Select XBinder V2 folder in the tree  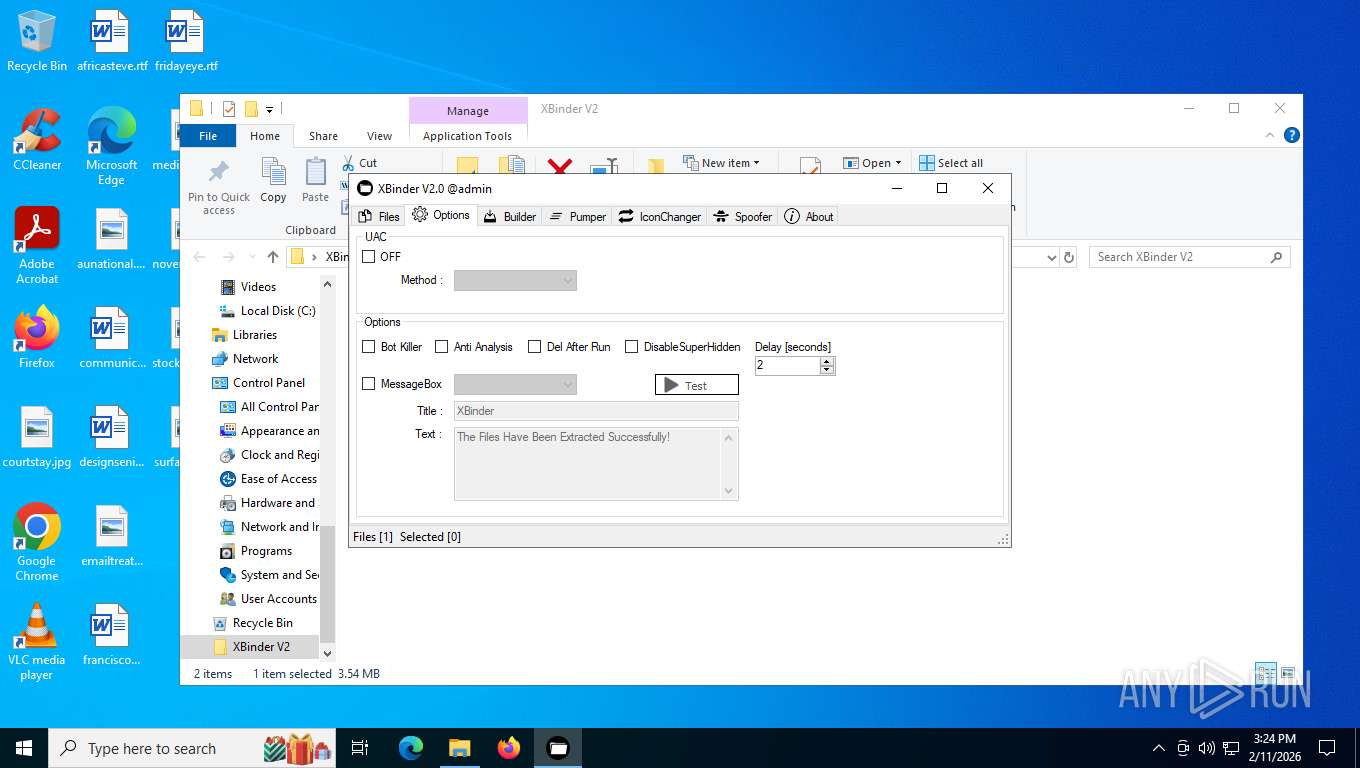point(261,647)
